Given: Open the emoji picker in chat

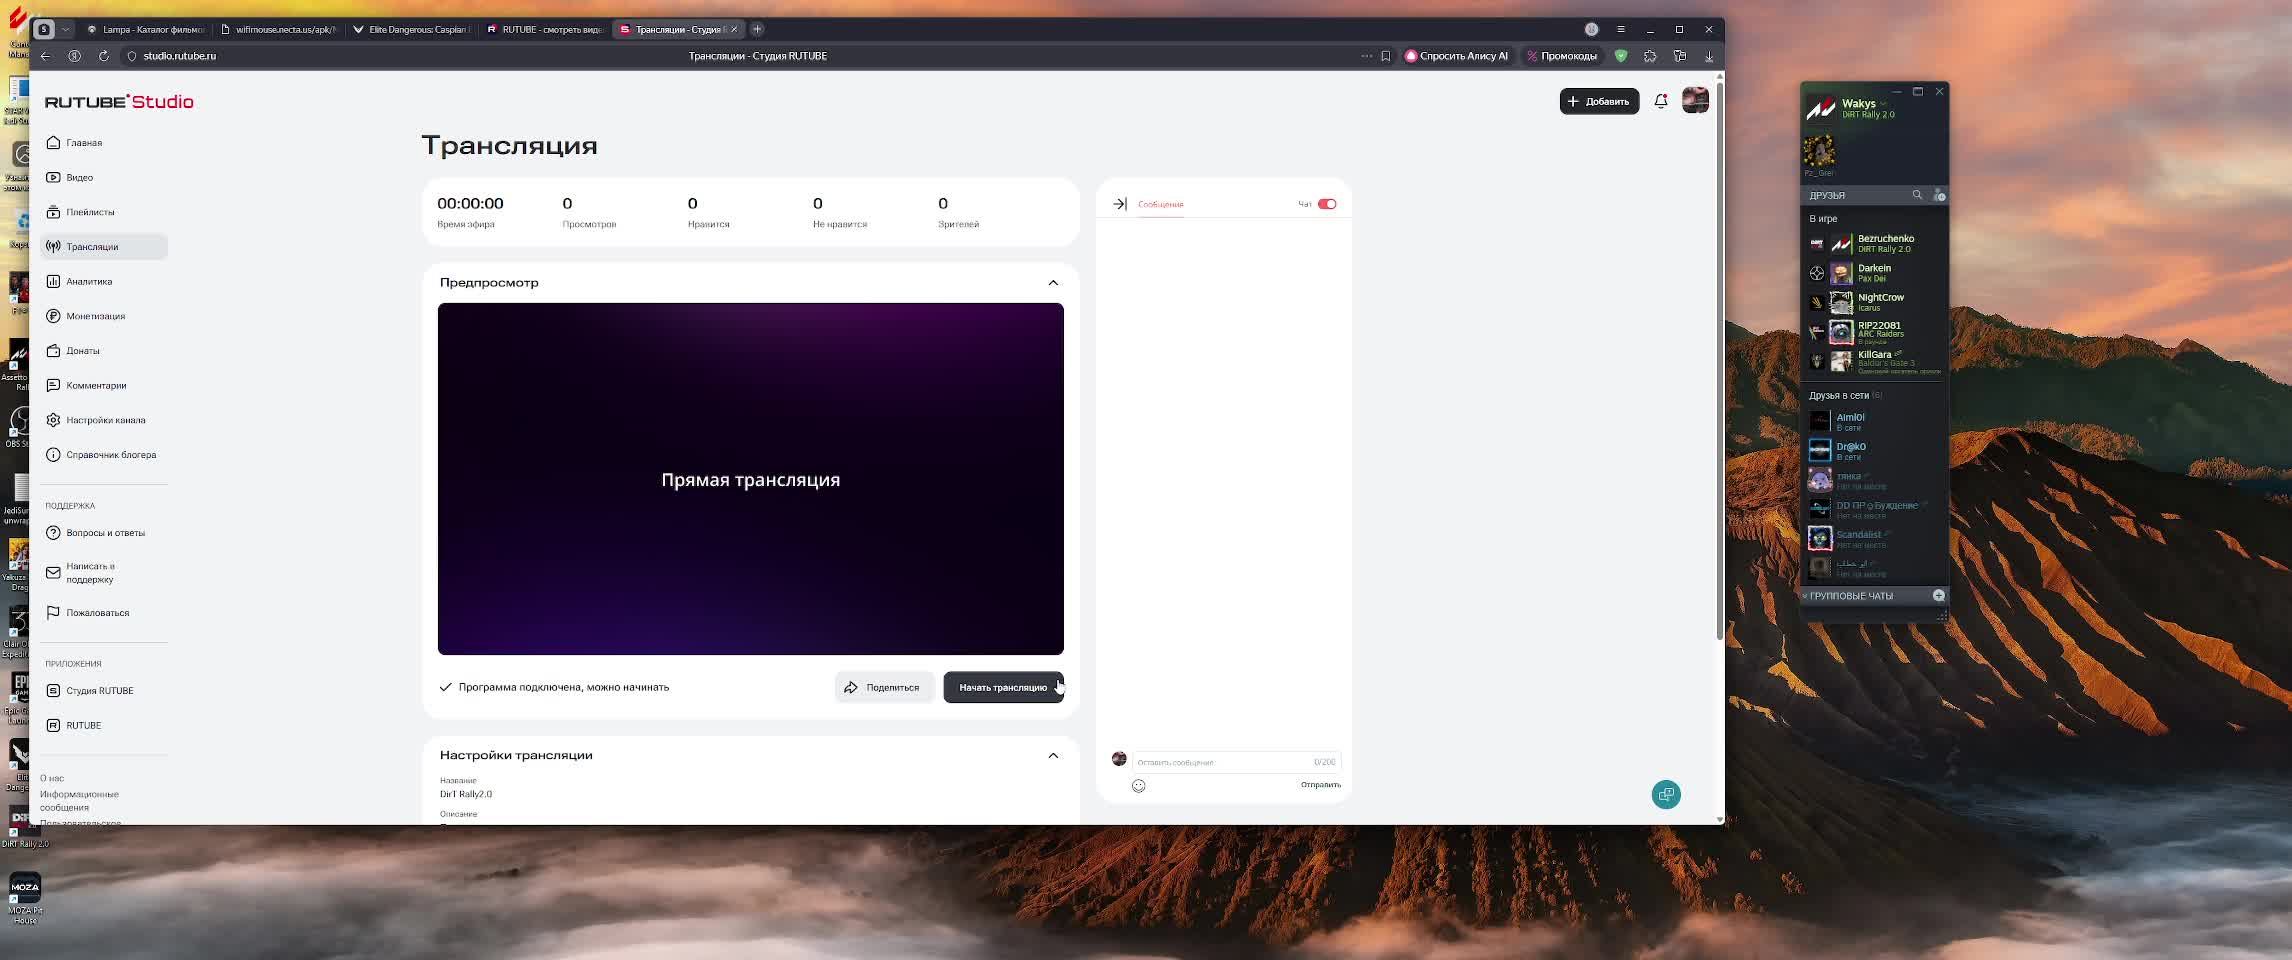Looking at the screenshot, I should pos(1138,786).
